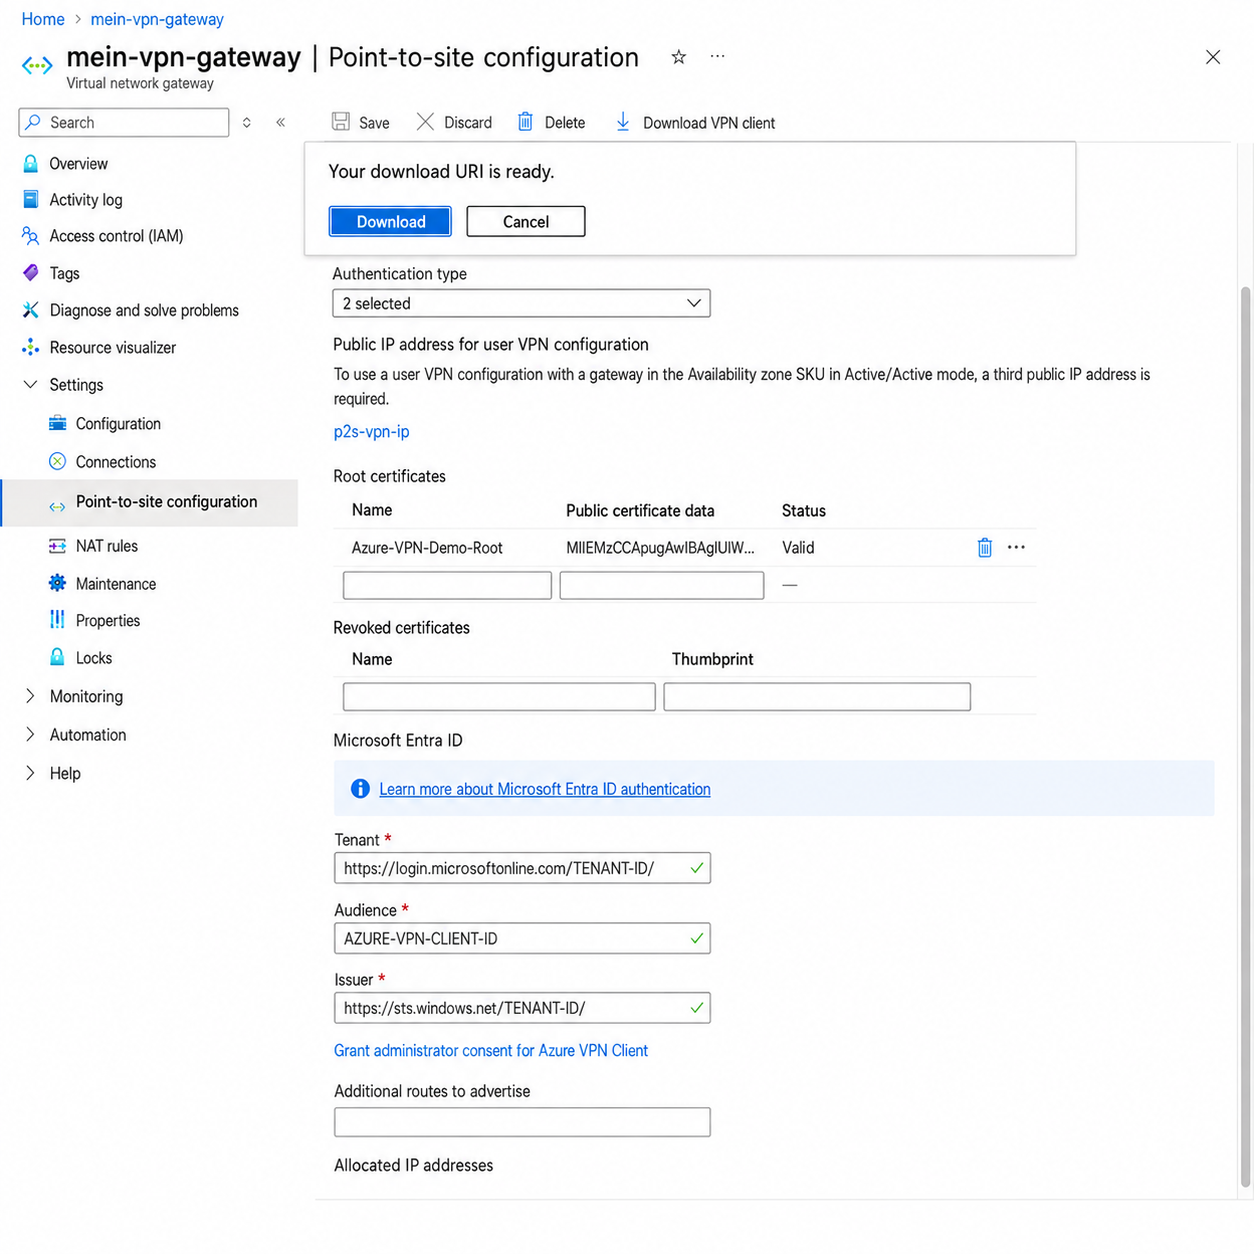1254x1254 pixels.
Task: Open Learn more about Microsoft Entra ID authentication
Action: click(x=545, y=789)
